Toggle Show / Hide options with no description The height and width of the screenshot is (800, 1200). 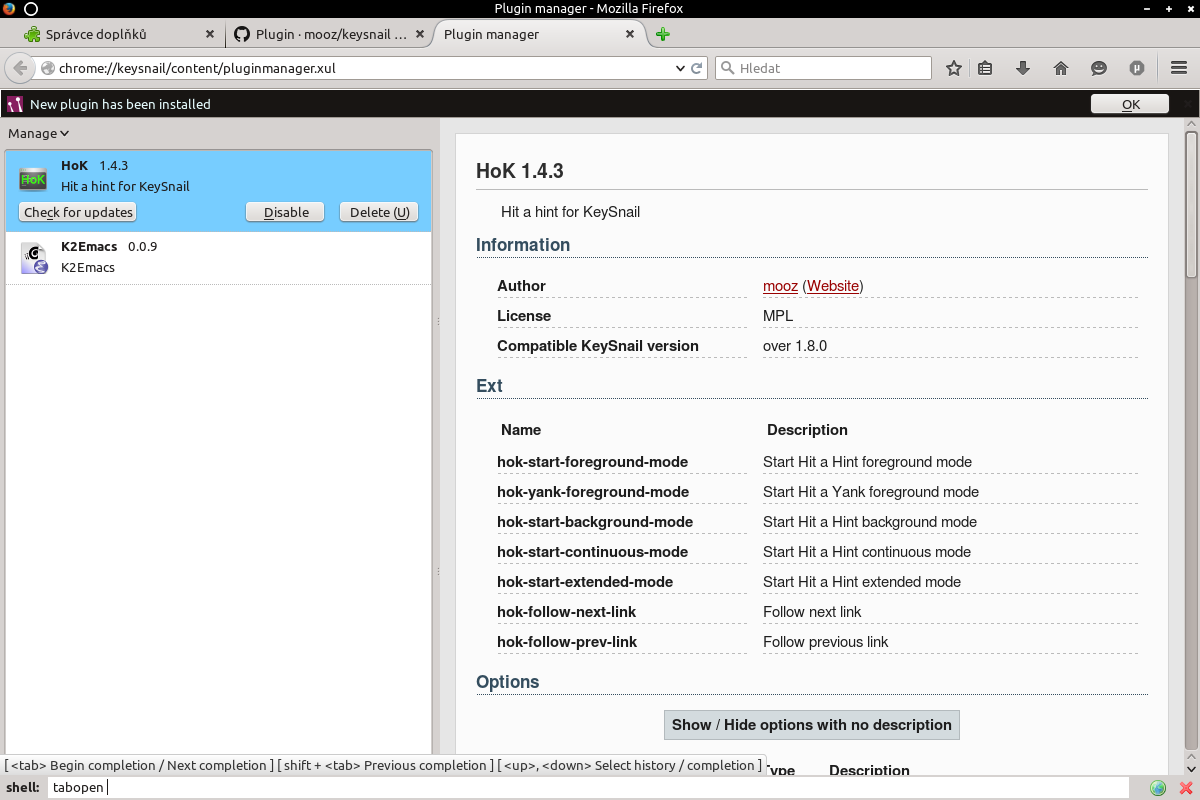point(812,725)
